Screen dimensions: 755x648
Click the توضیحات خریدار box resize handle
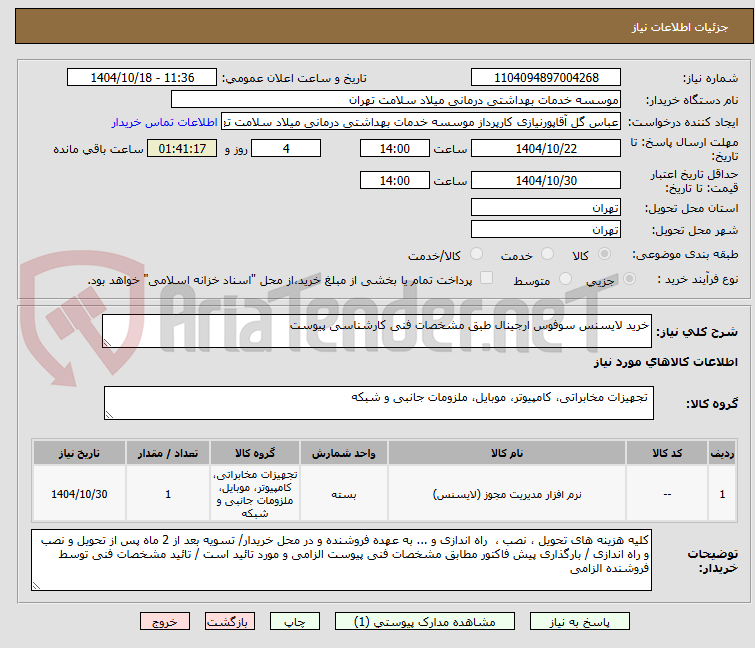[36, 586]
